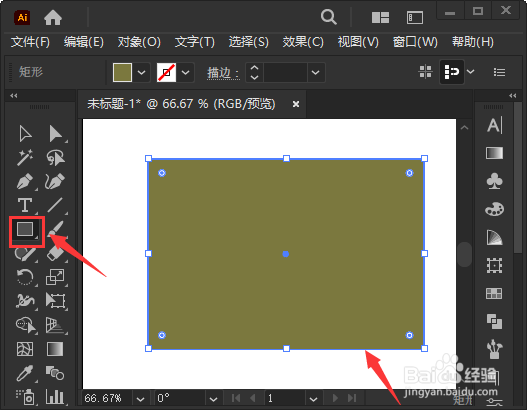This screenshot has height=410, width=527.
Task: Open the 对象(O) menu
Action: pyautogui.click(x=139, y=42)
